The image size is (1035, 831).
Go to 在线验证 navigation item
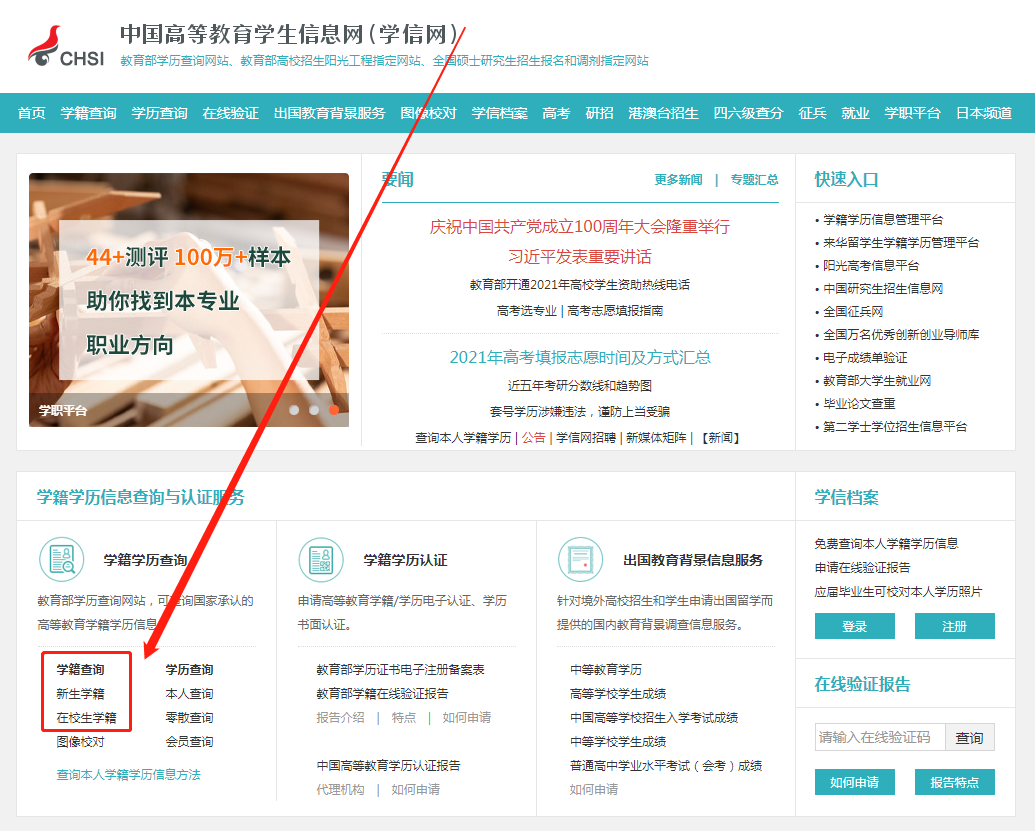(230, 113)
